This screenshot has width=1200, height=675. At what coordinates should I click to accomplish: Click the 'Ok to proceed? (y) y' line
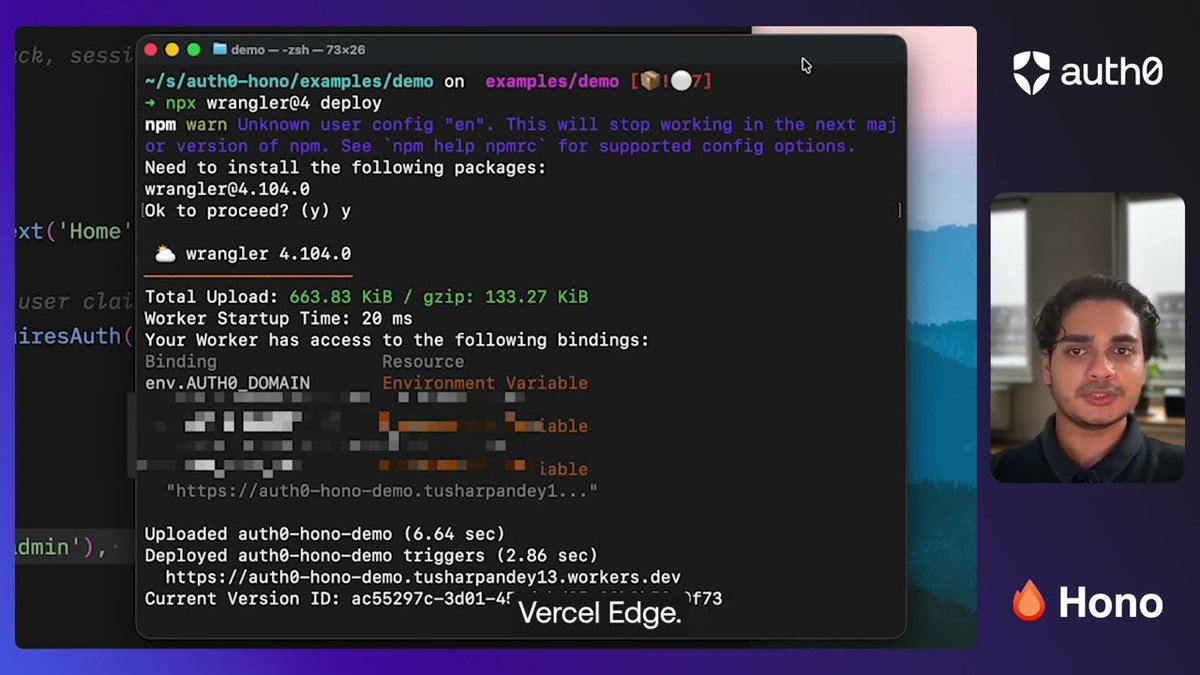point(248,211)
